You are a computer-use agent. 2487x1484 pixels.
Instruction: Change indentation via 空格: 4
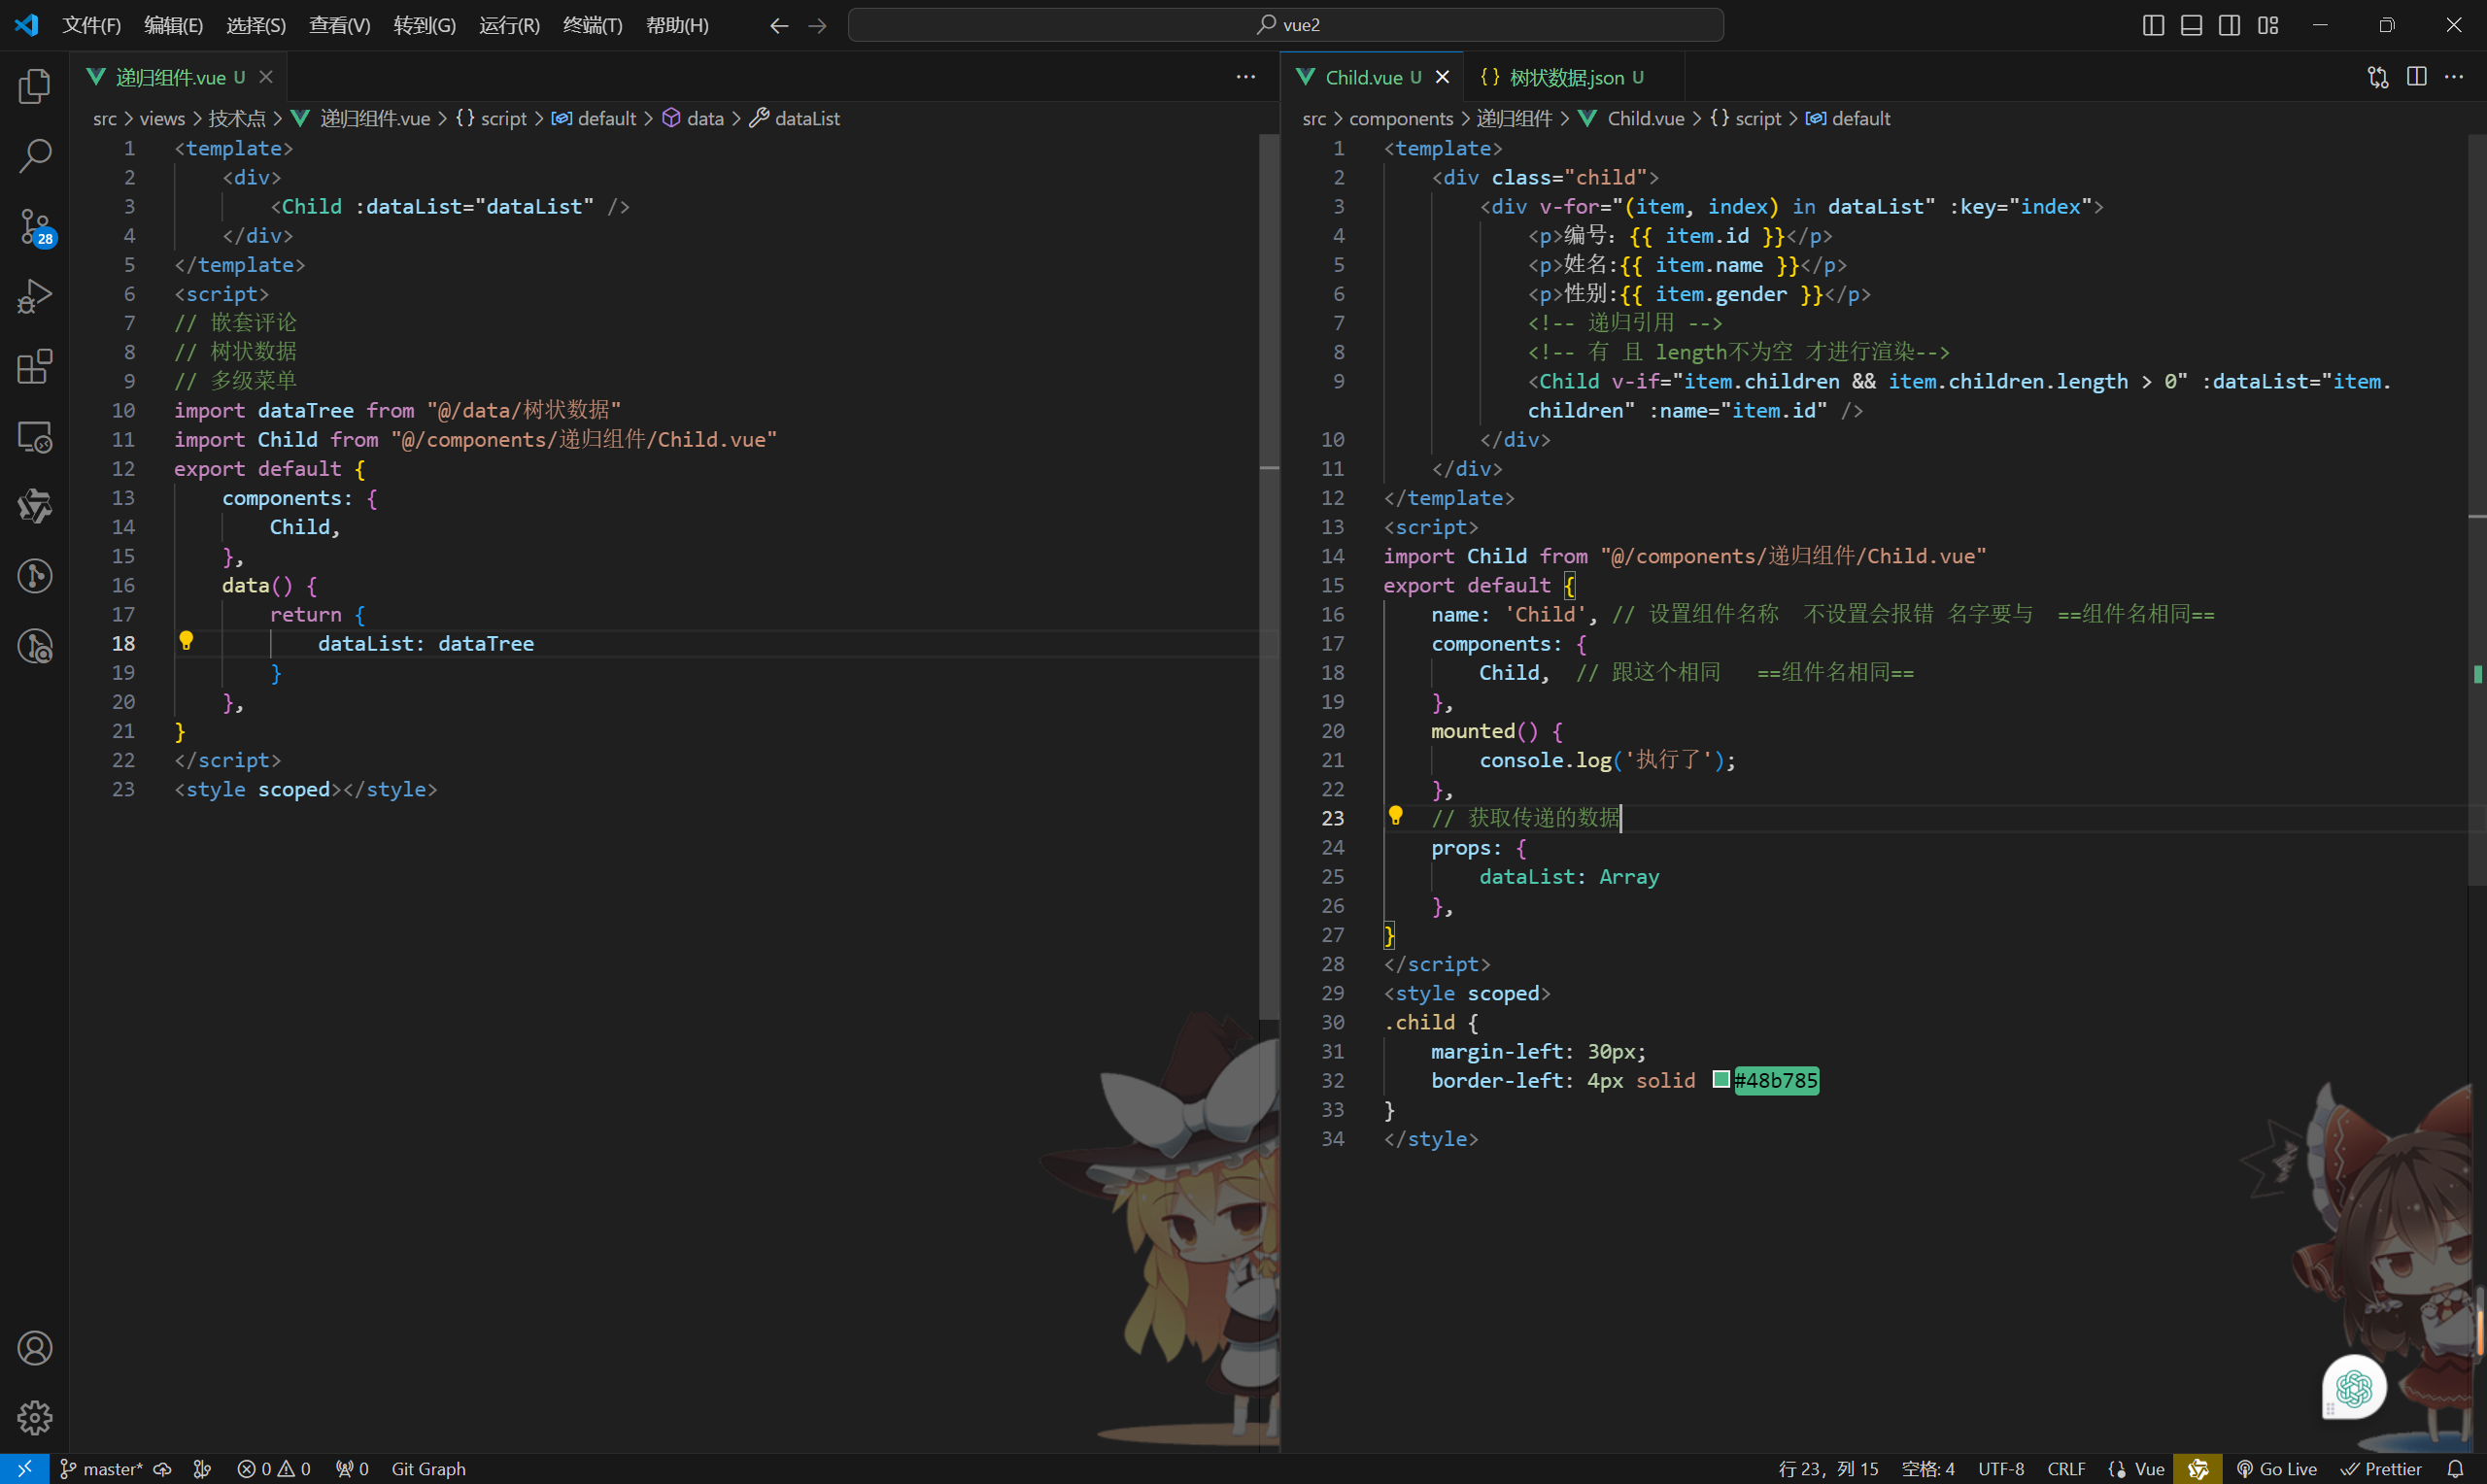[x=1928, y=1468]
